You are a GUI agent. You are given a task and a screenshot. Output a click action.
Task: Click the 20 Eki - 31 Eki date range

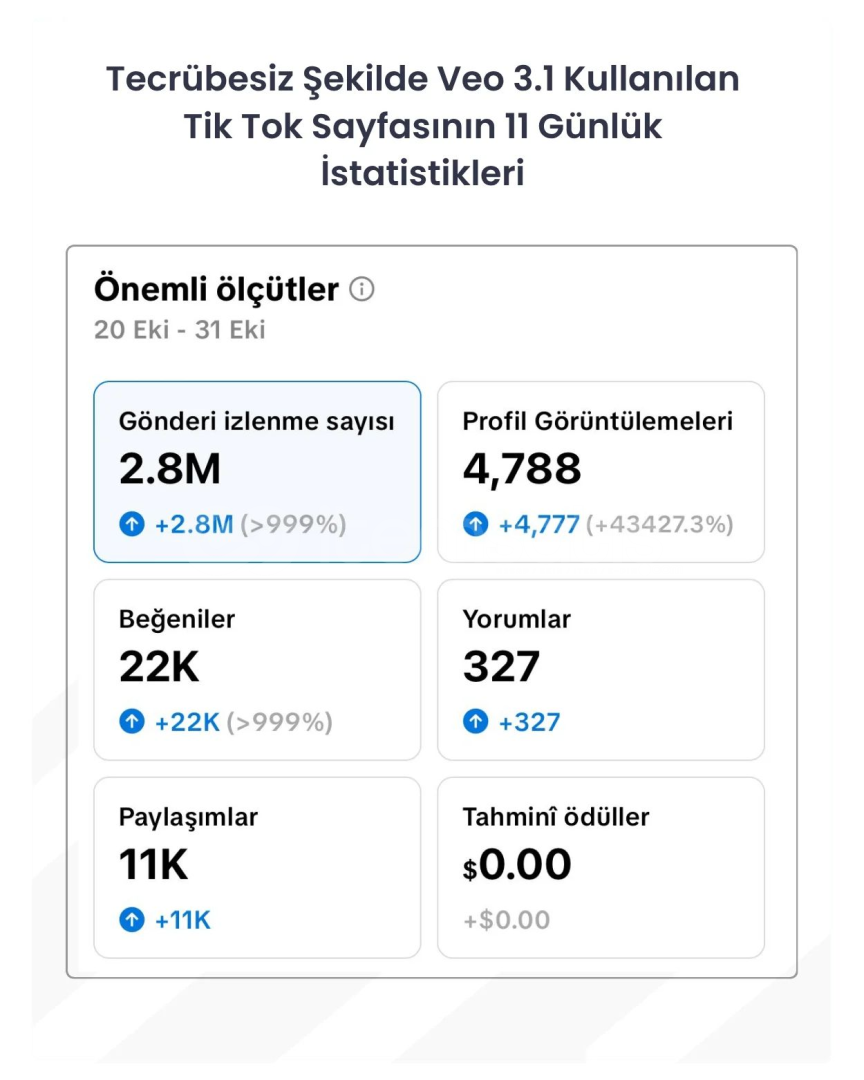tap(180, 330)
